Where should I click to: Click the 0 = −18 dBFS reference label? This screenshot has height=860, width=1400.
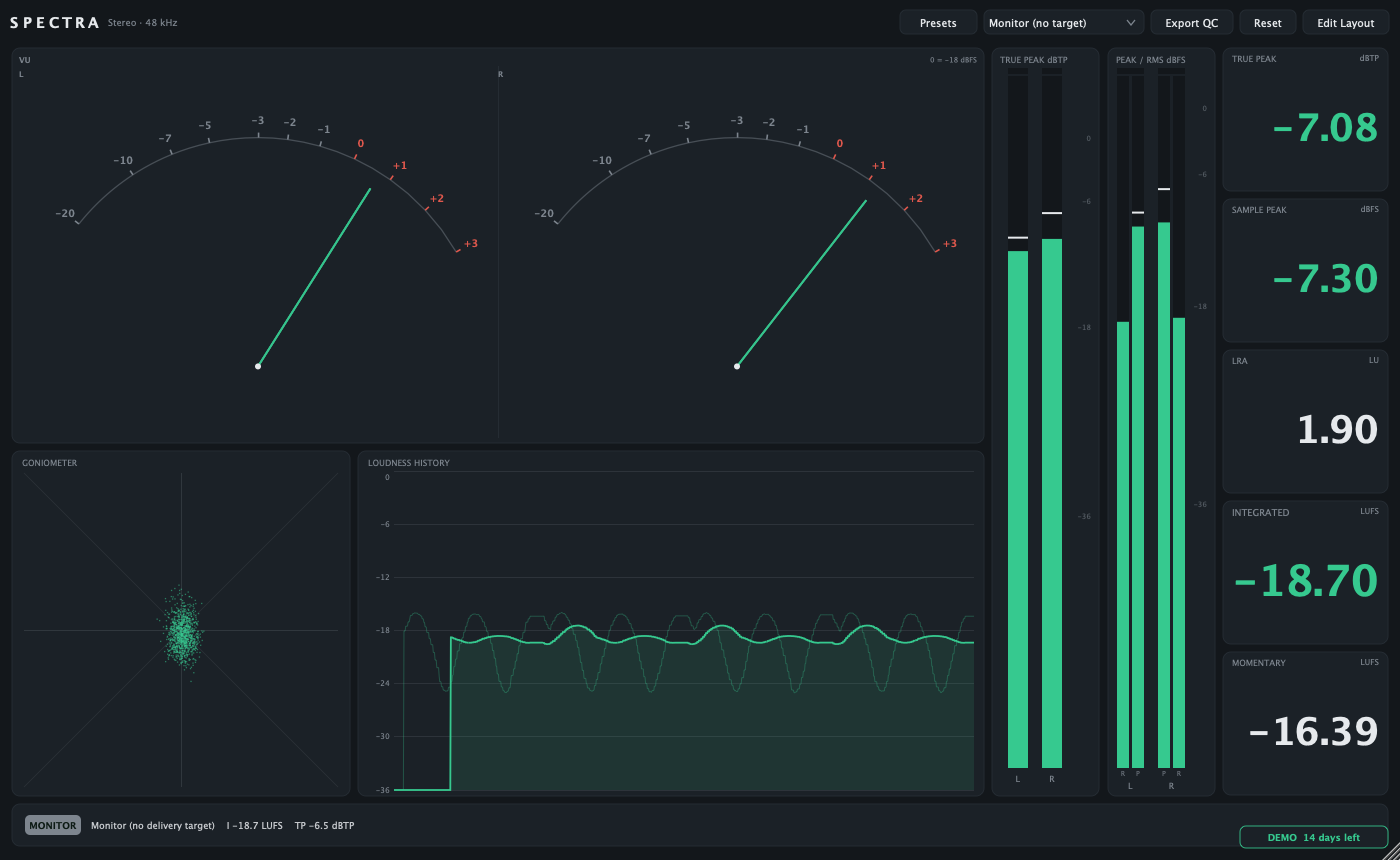pos(953,60)
